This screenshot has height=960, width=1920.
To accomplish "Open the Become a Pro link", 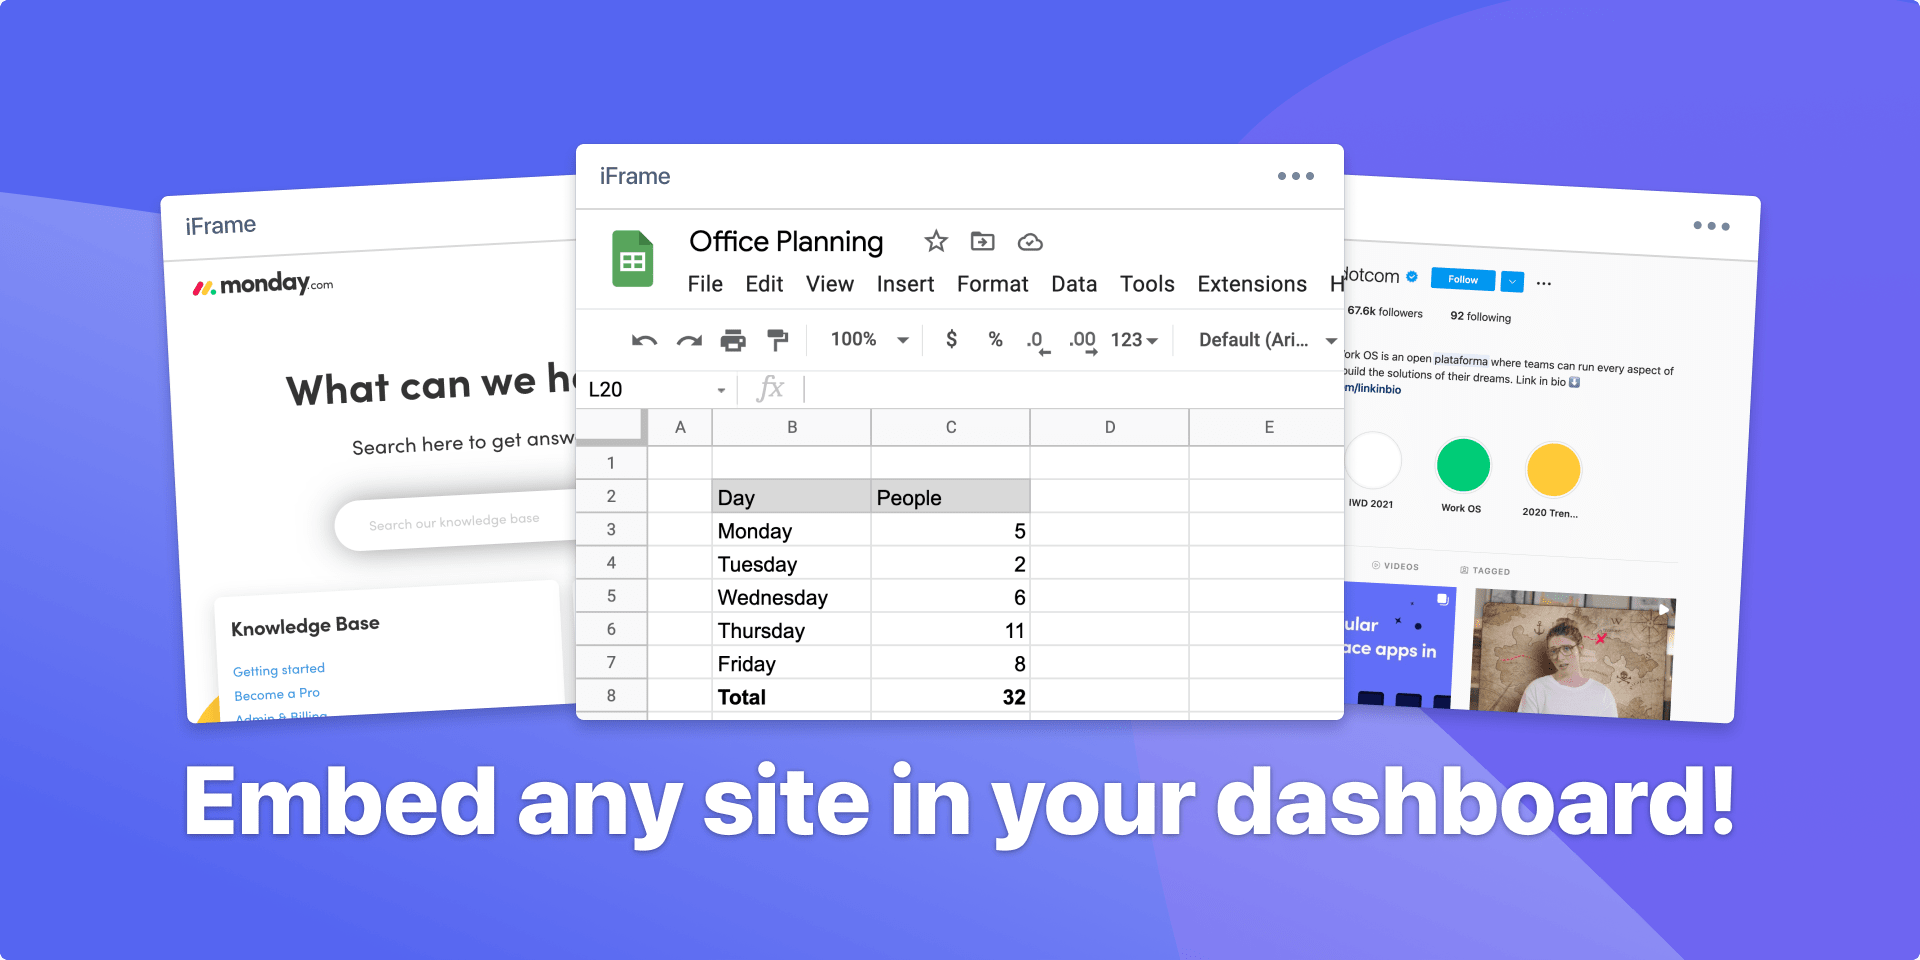I will pyautogui.click(x=277, y=694).
